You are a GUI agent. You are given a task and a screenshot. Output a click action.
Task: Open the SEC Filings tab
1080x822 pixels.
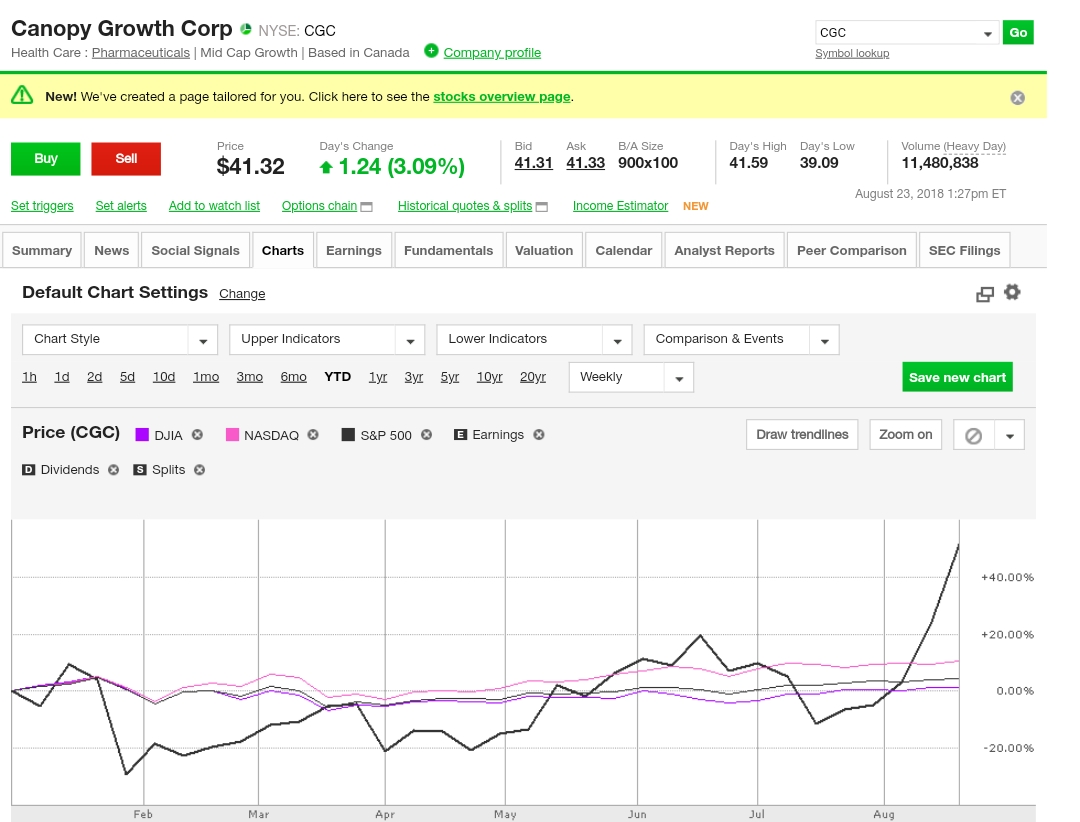click(x=964, y=250)
